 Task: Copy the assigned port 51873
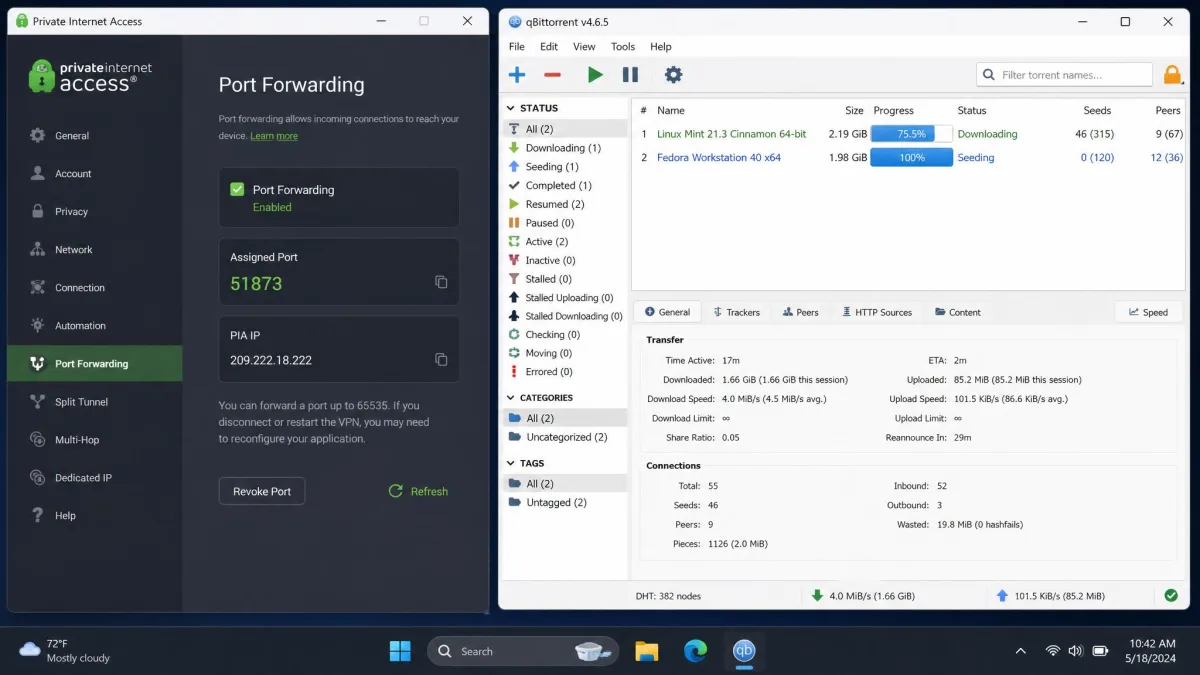coord(441,282)
